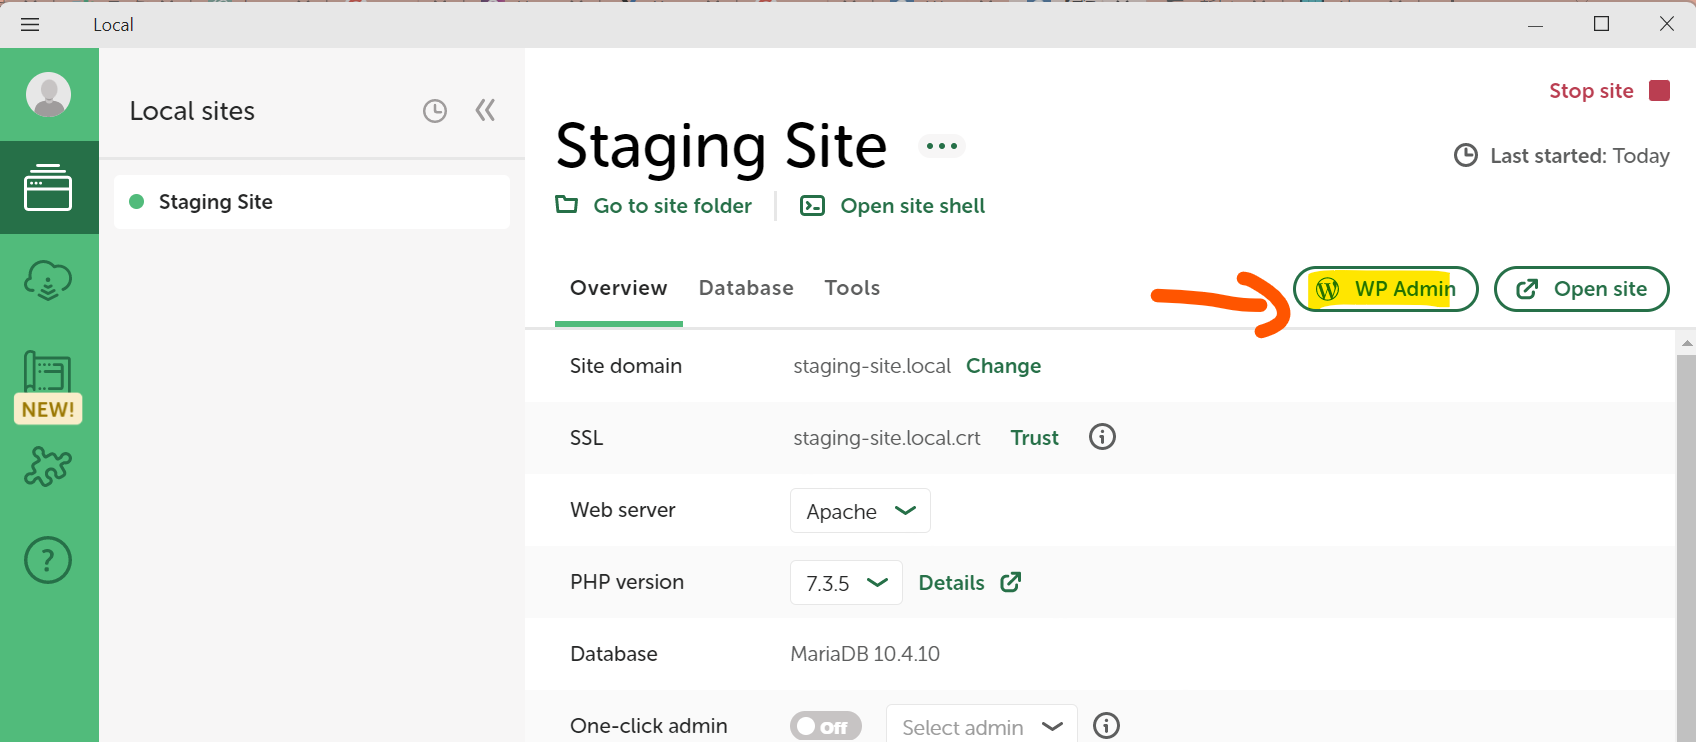
Task: Open the Local Sites sidebar icon
Action: click(48, 187)
